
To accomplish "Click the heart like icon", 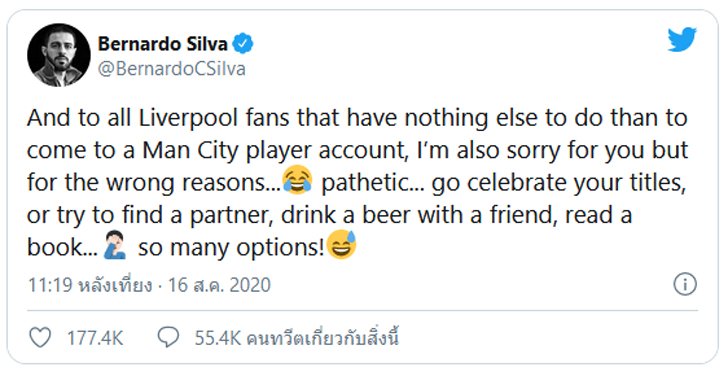I will (x=40, y=337).
